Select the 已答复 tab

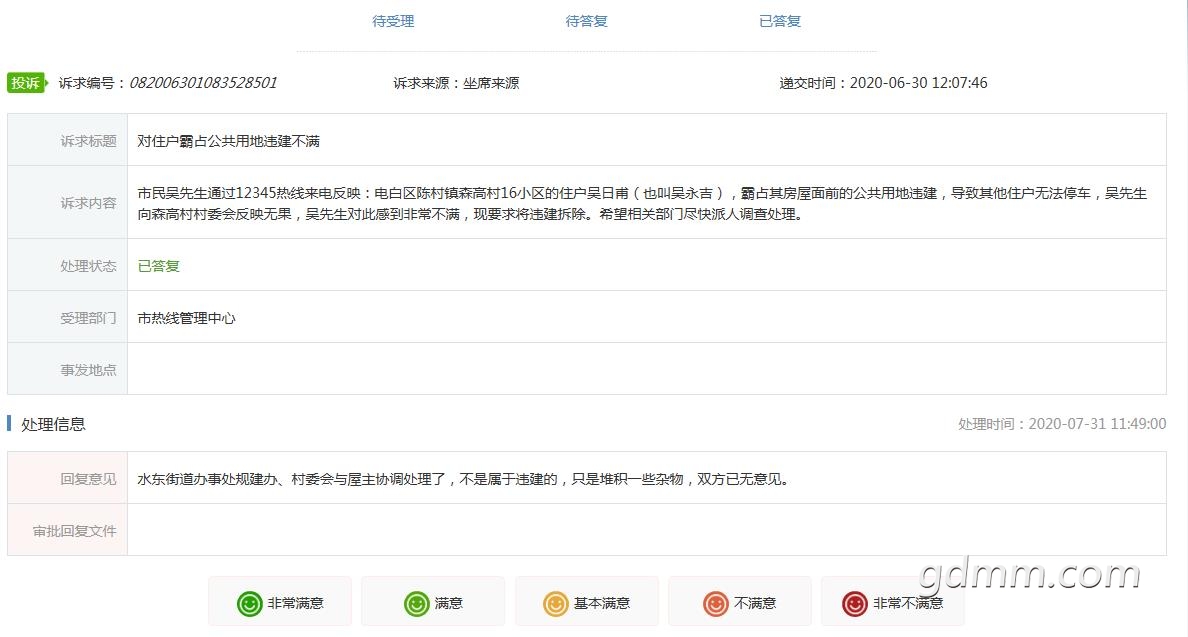(x=780, y=21)
